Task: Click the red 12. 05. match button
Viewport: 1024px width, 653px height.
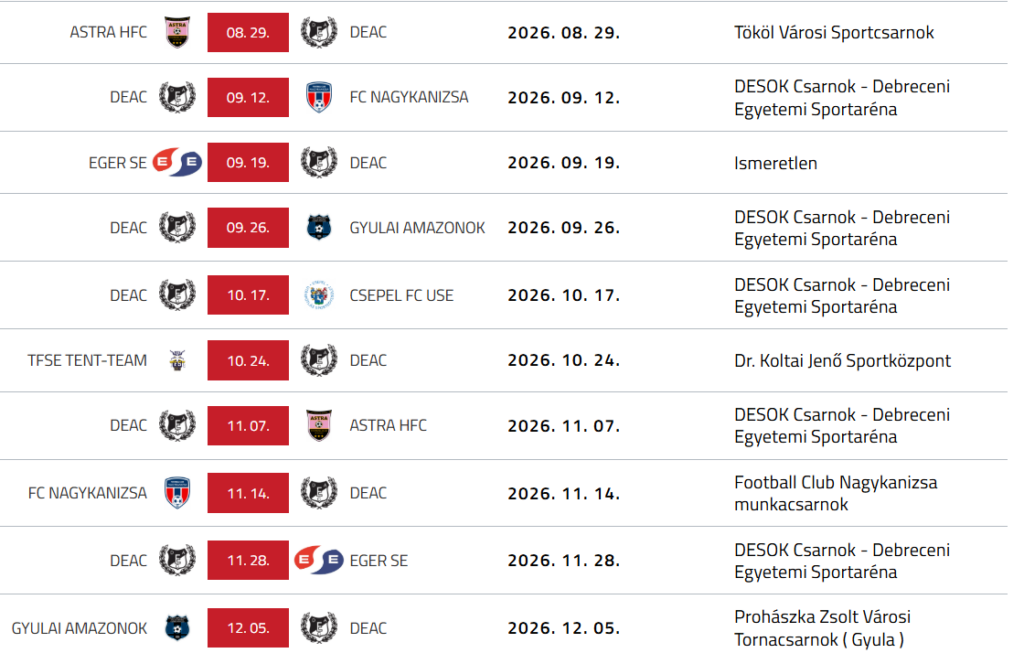Action: point(248,628)
